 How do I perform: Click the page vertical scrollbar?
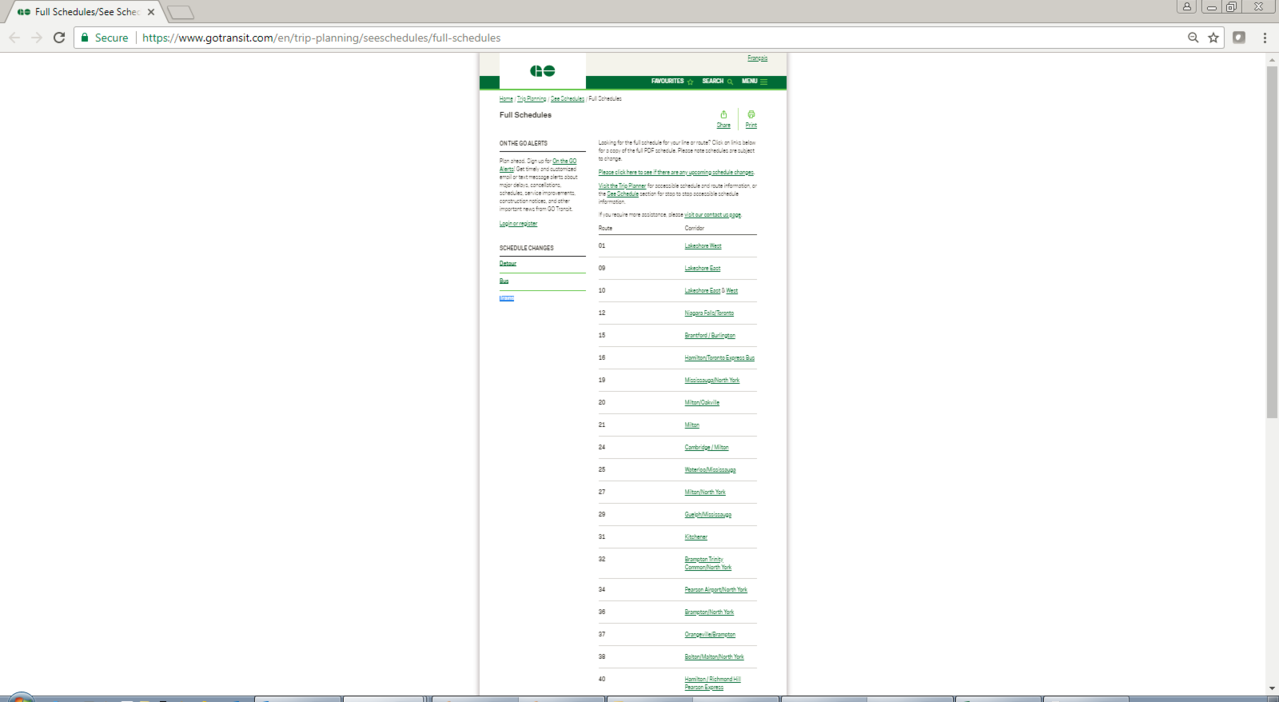coord(1271,240)
